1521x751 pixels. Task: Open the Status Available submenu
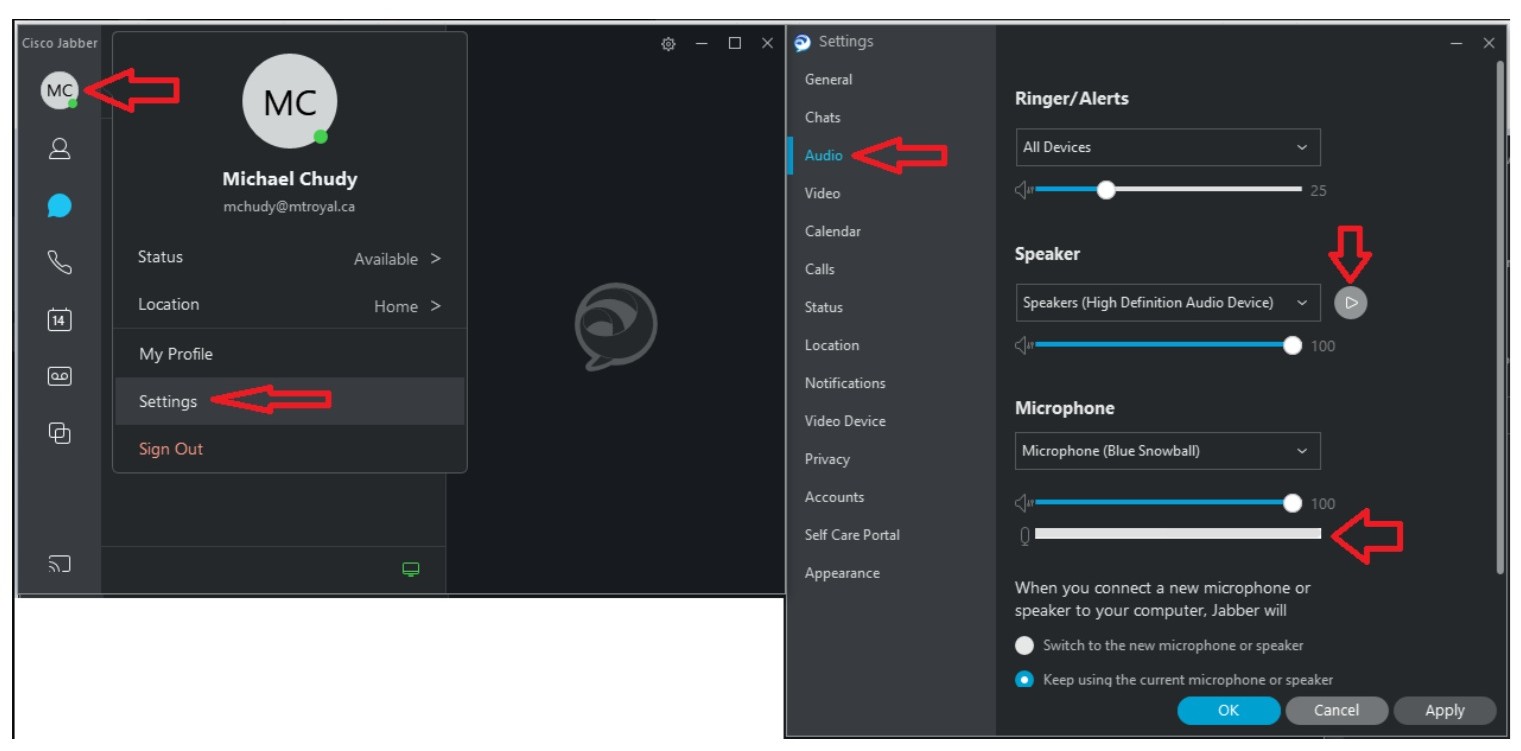click(x=289, y=258)
